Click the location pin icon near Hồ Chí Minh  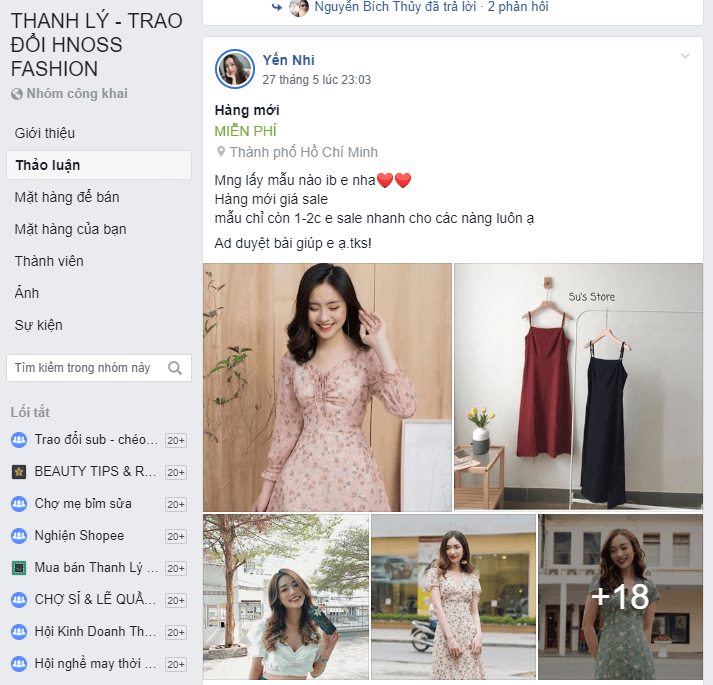[221, 151]
